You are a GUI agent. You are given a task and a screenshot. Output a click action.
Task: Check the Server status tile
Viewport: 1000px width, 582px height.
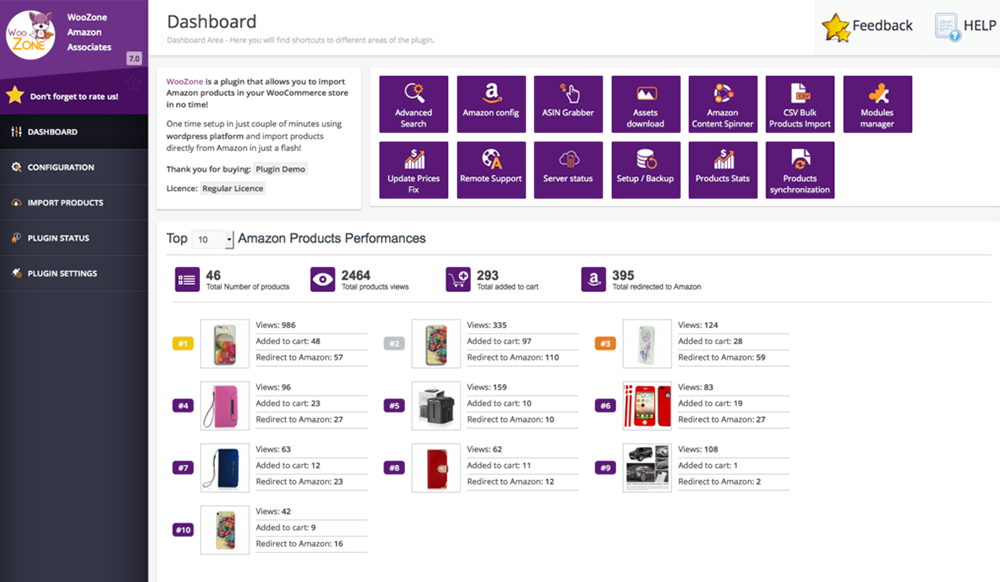pyautogui.click(x=568, y=170)
